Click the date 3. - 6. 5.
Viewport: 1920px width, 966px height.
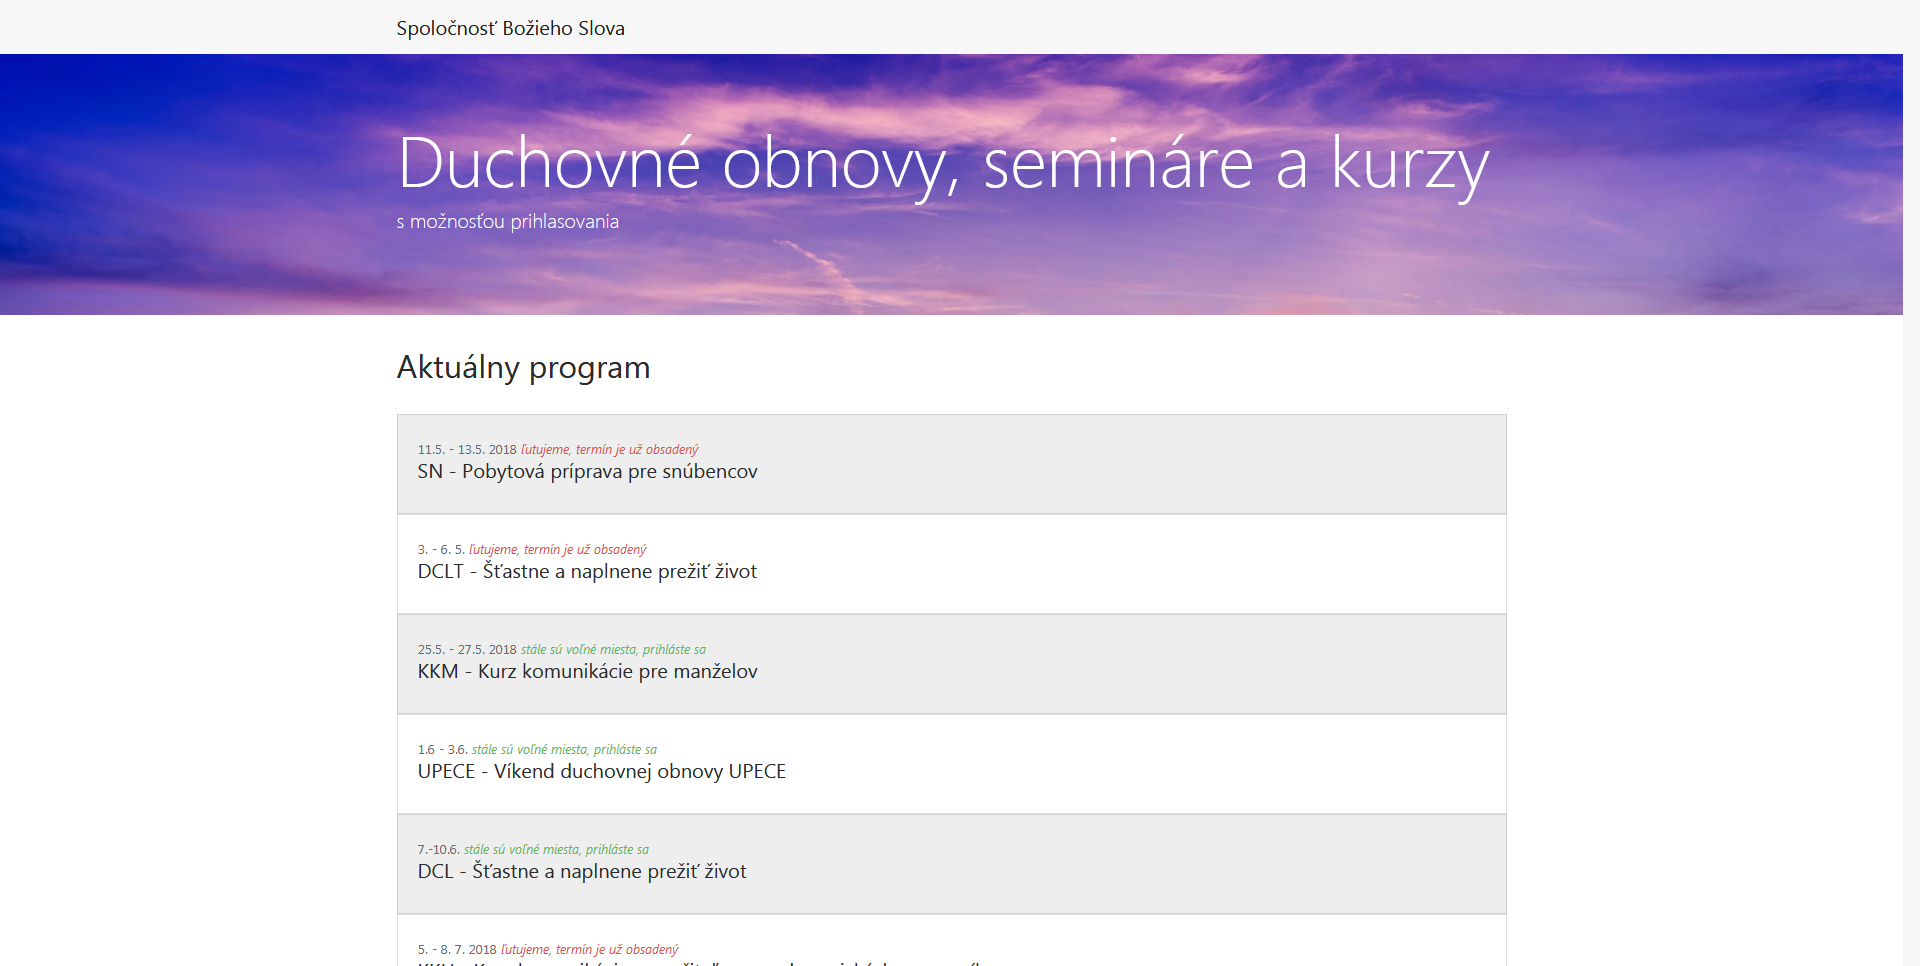point(441,550)
